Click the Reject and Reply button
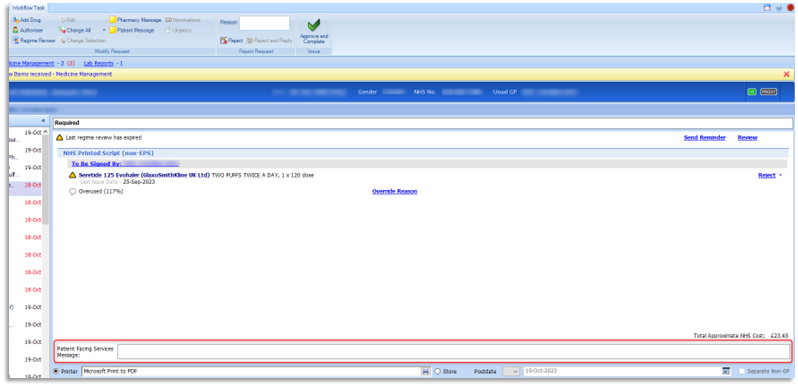 point(269,40)
